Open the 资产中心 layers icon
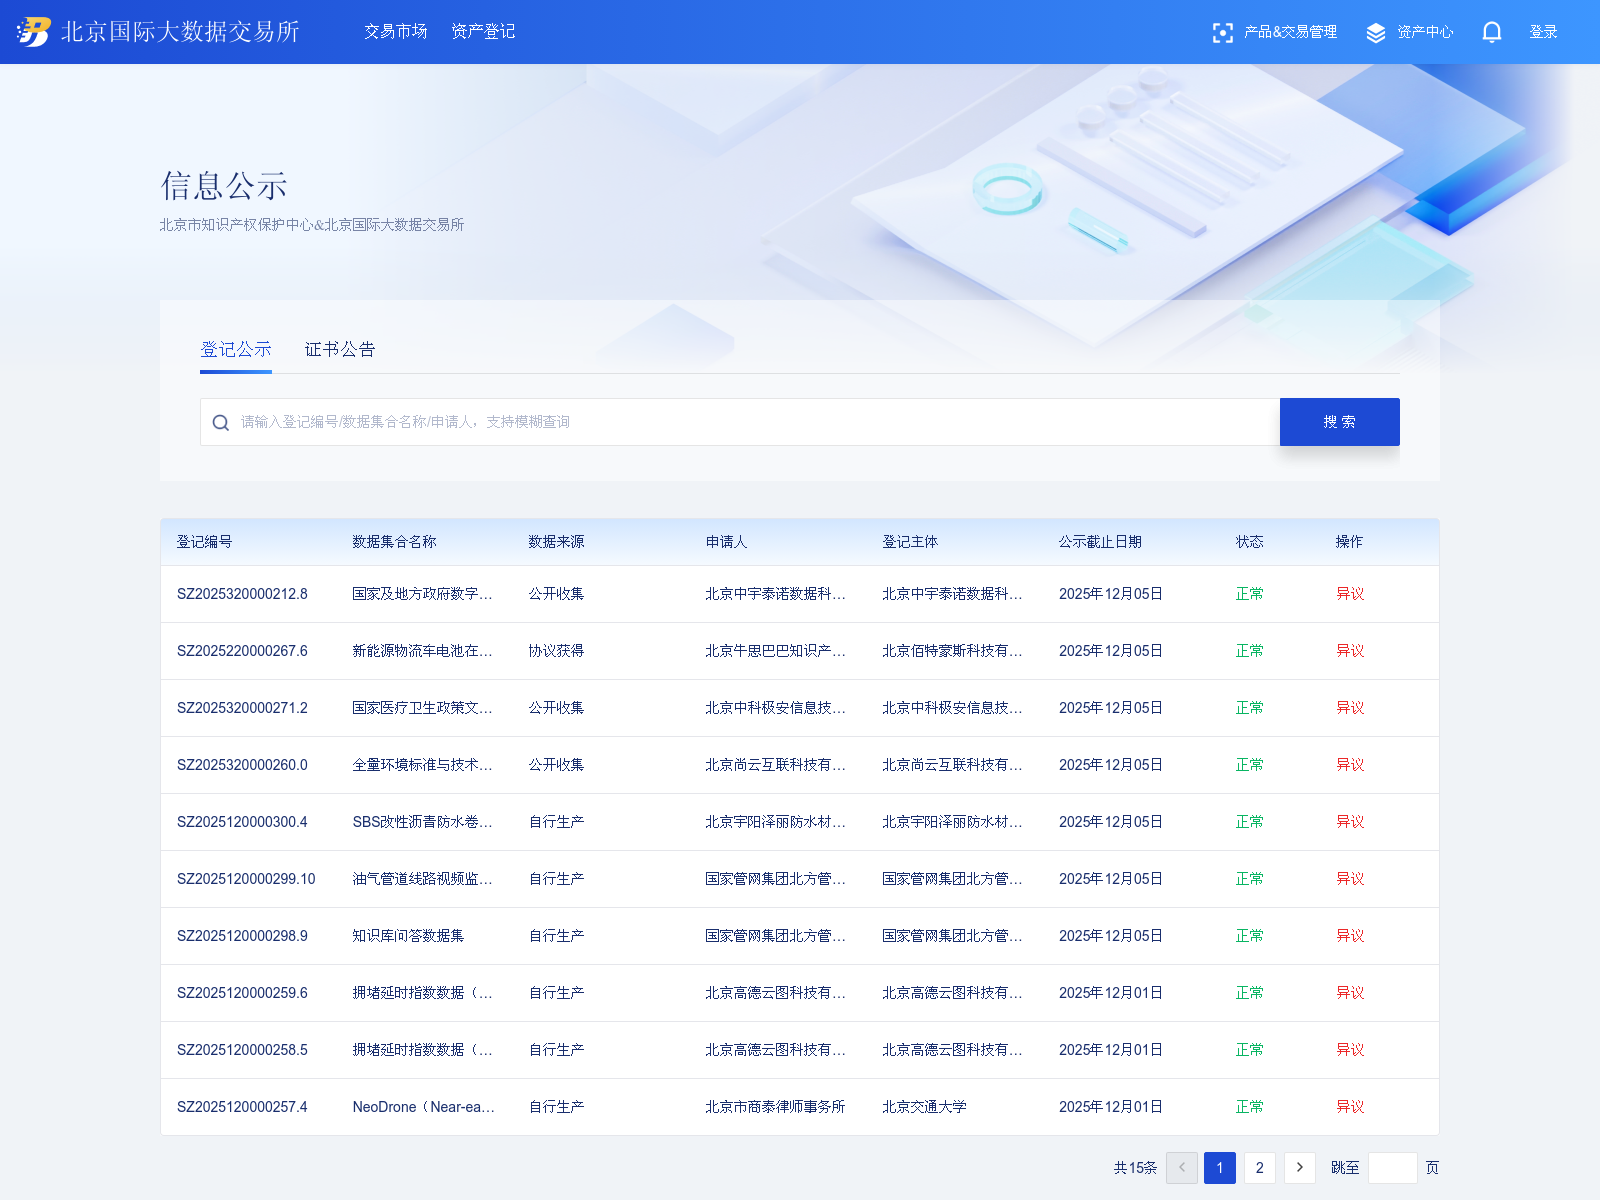Viewport: 1600px width, 1200px height. 1376,33
